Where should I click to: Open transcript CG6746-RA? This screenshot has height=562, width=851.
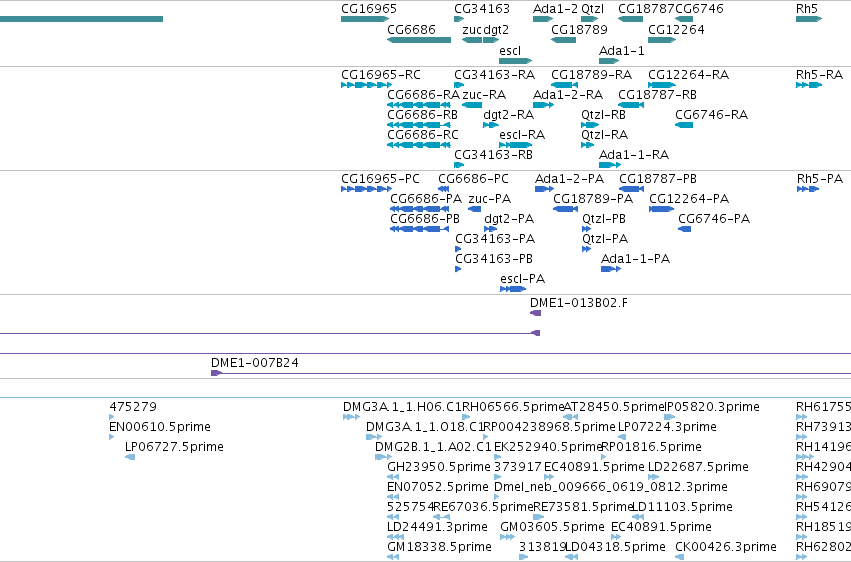point(684,125)
